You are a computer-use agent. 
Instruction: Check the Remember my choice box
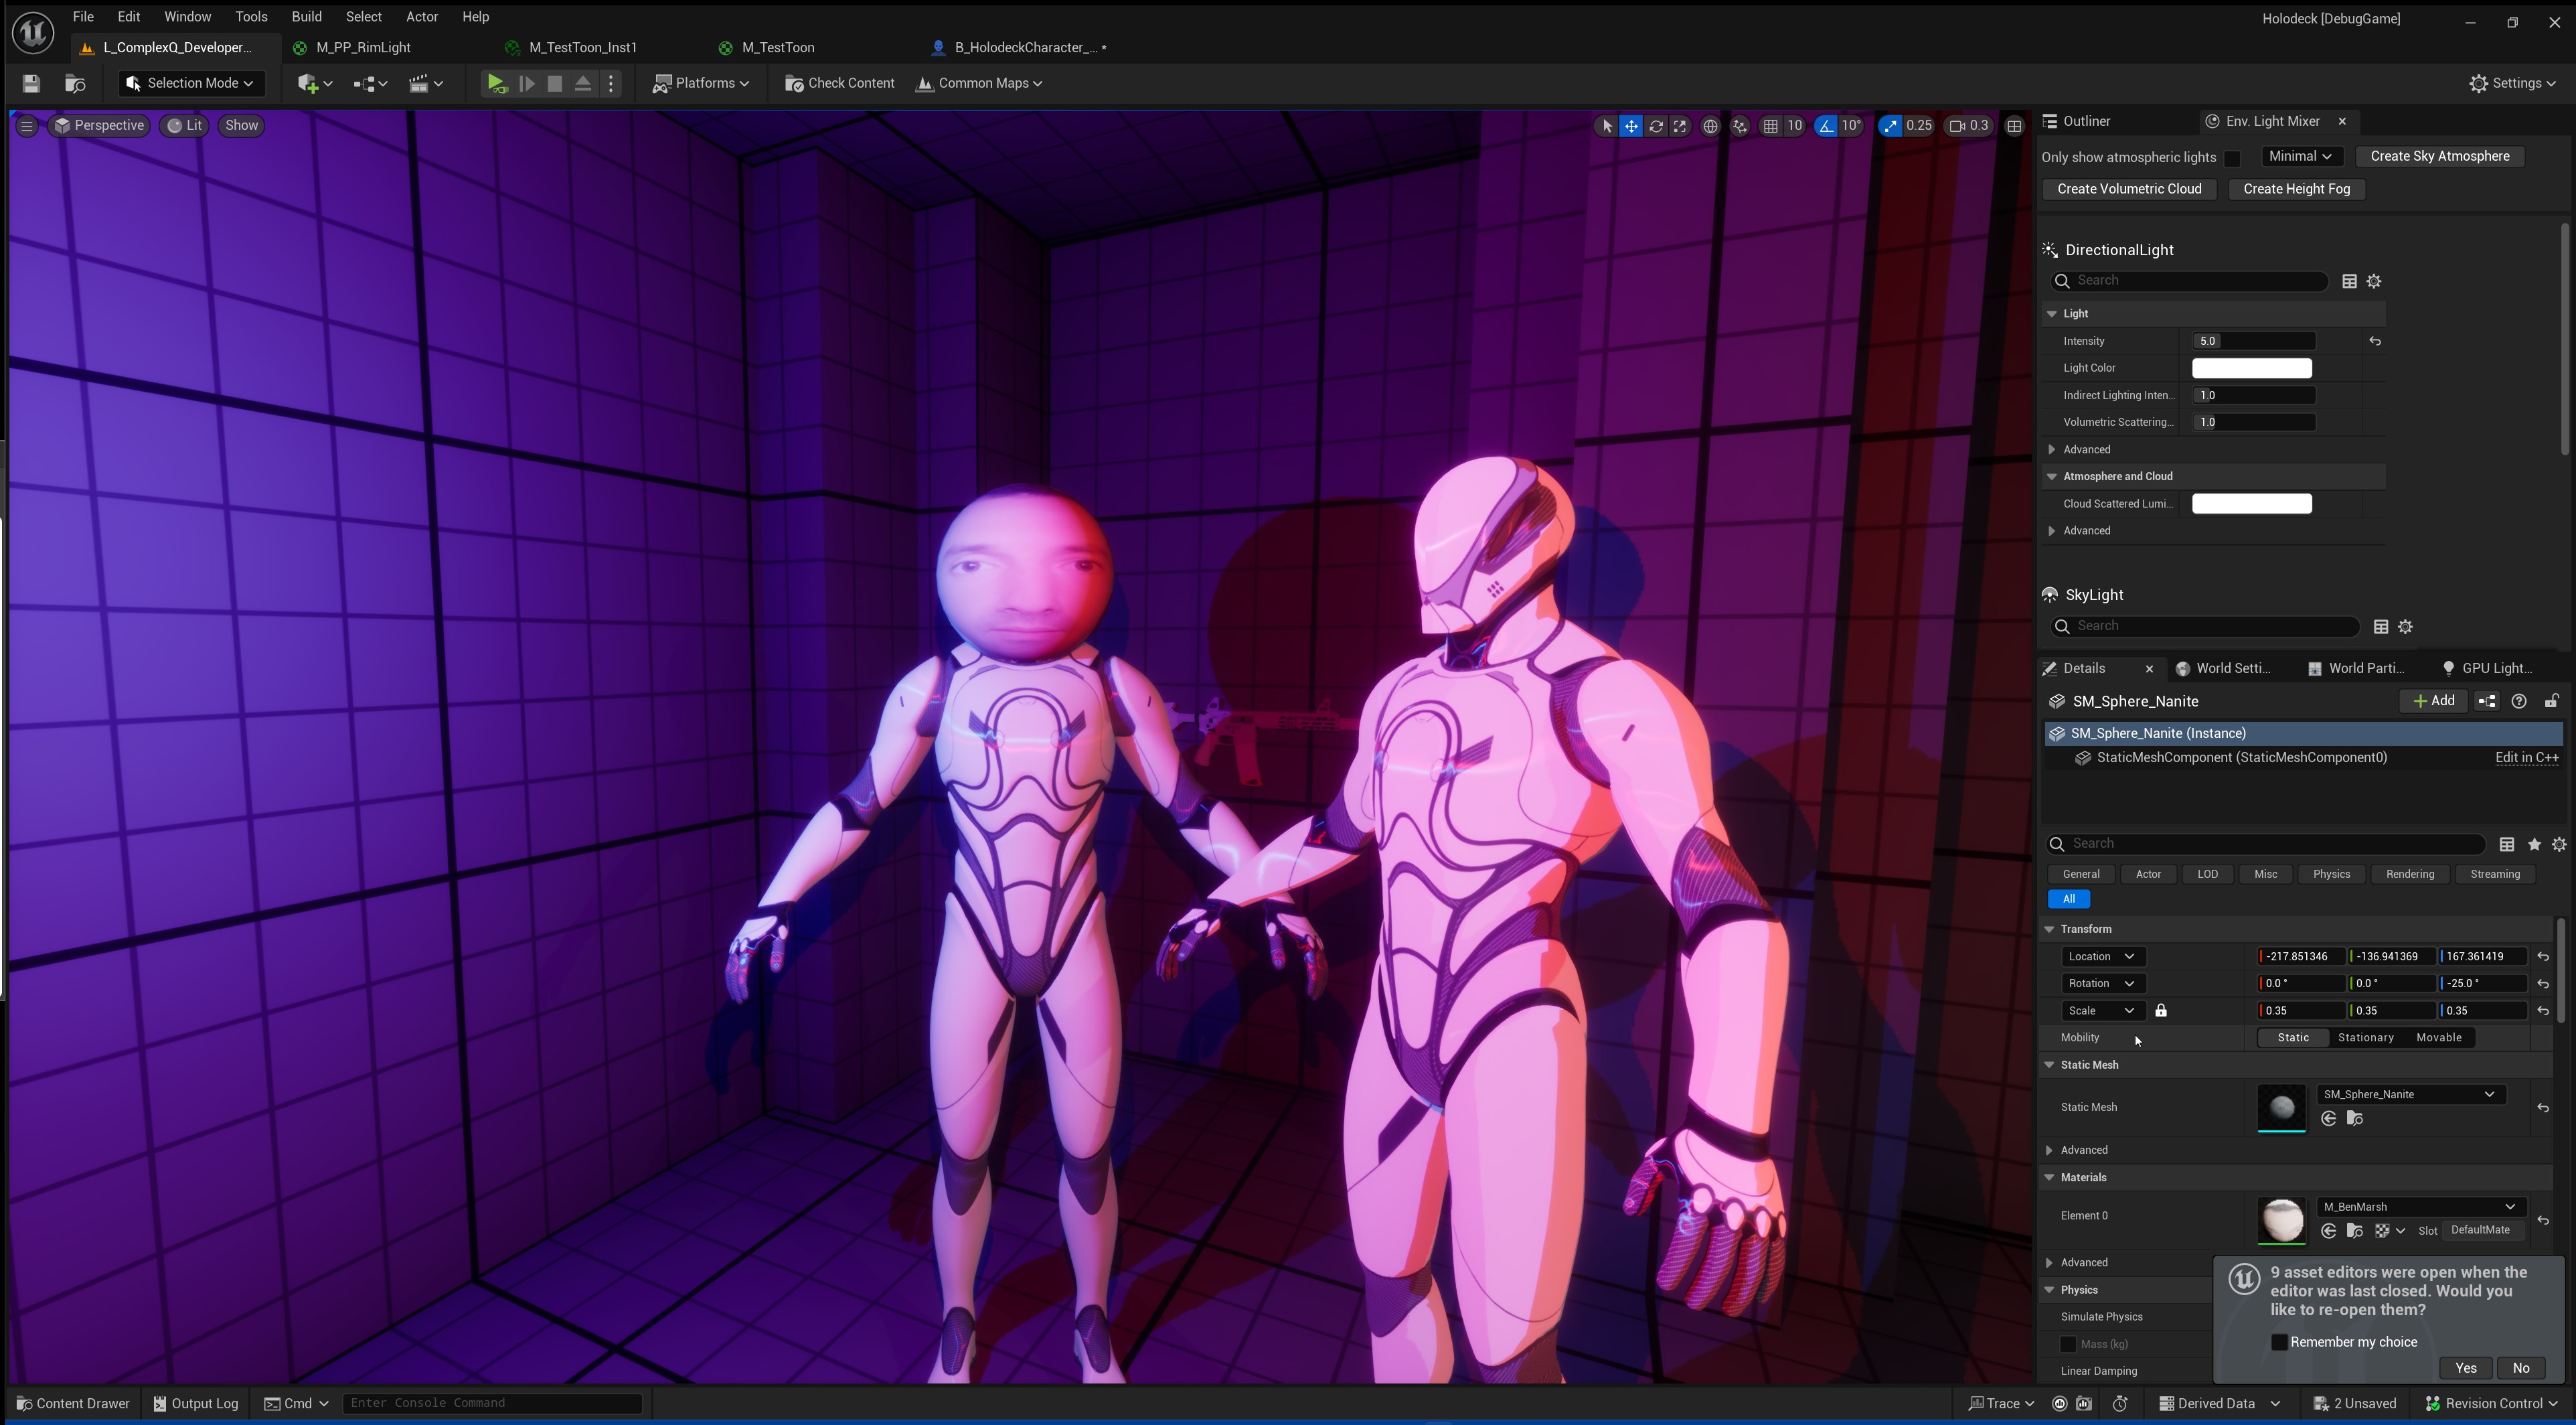[x=2279, y=1343]
